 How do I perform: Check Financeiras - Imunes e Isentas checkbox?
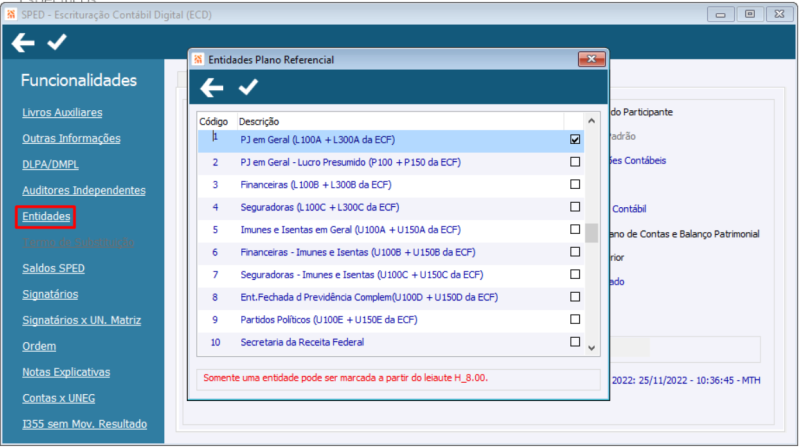pos(575,252)
